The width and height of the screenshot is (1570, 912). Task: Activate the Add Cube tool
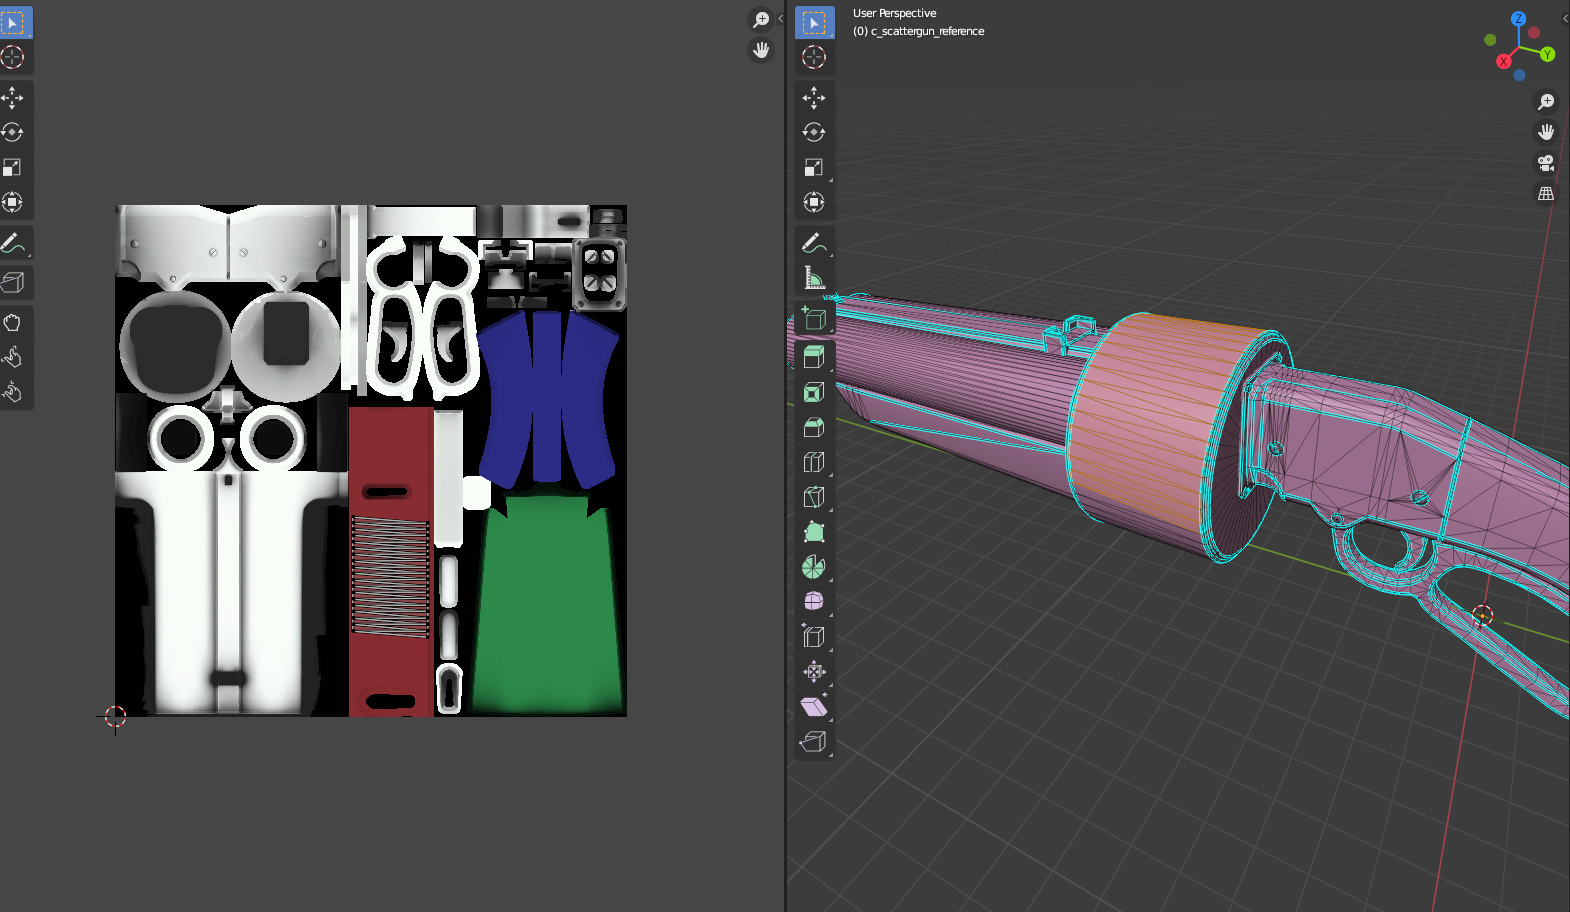[814, 318]
